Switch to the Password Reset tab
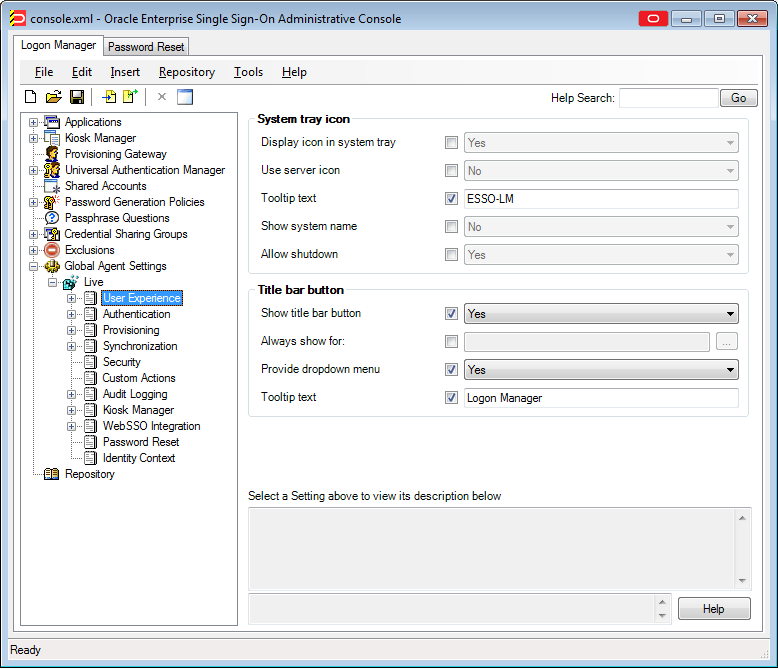Viewport: 778px width, 669px height. pyautogui.click(x=146, y=47)
